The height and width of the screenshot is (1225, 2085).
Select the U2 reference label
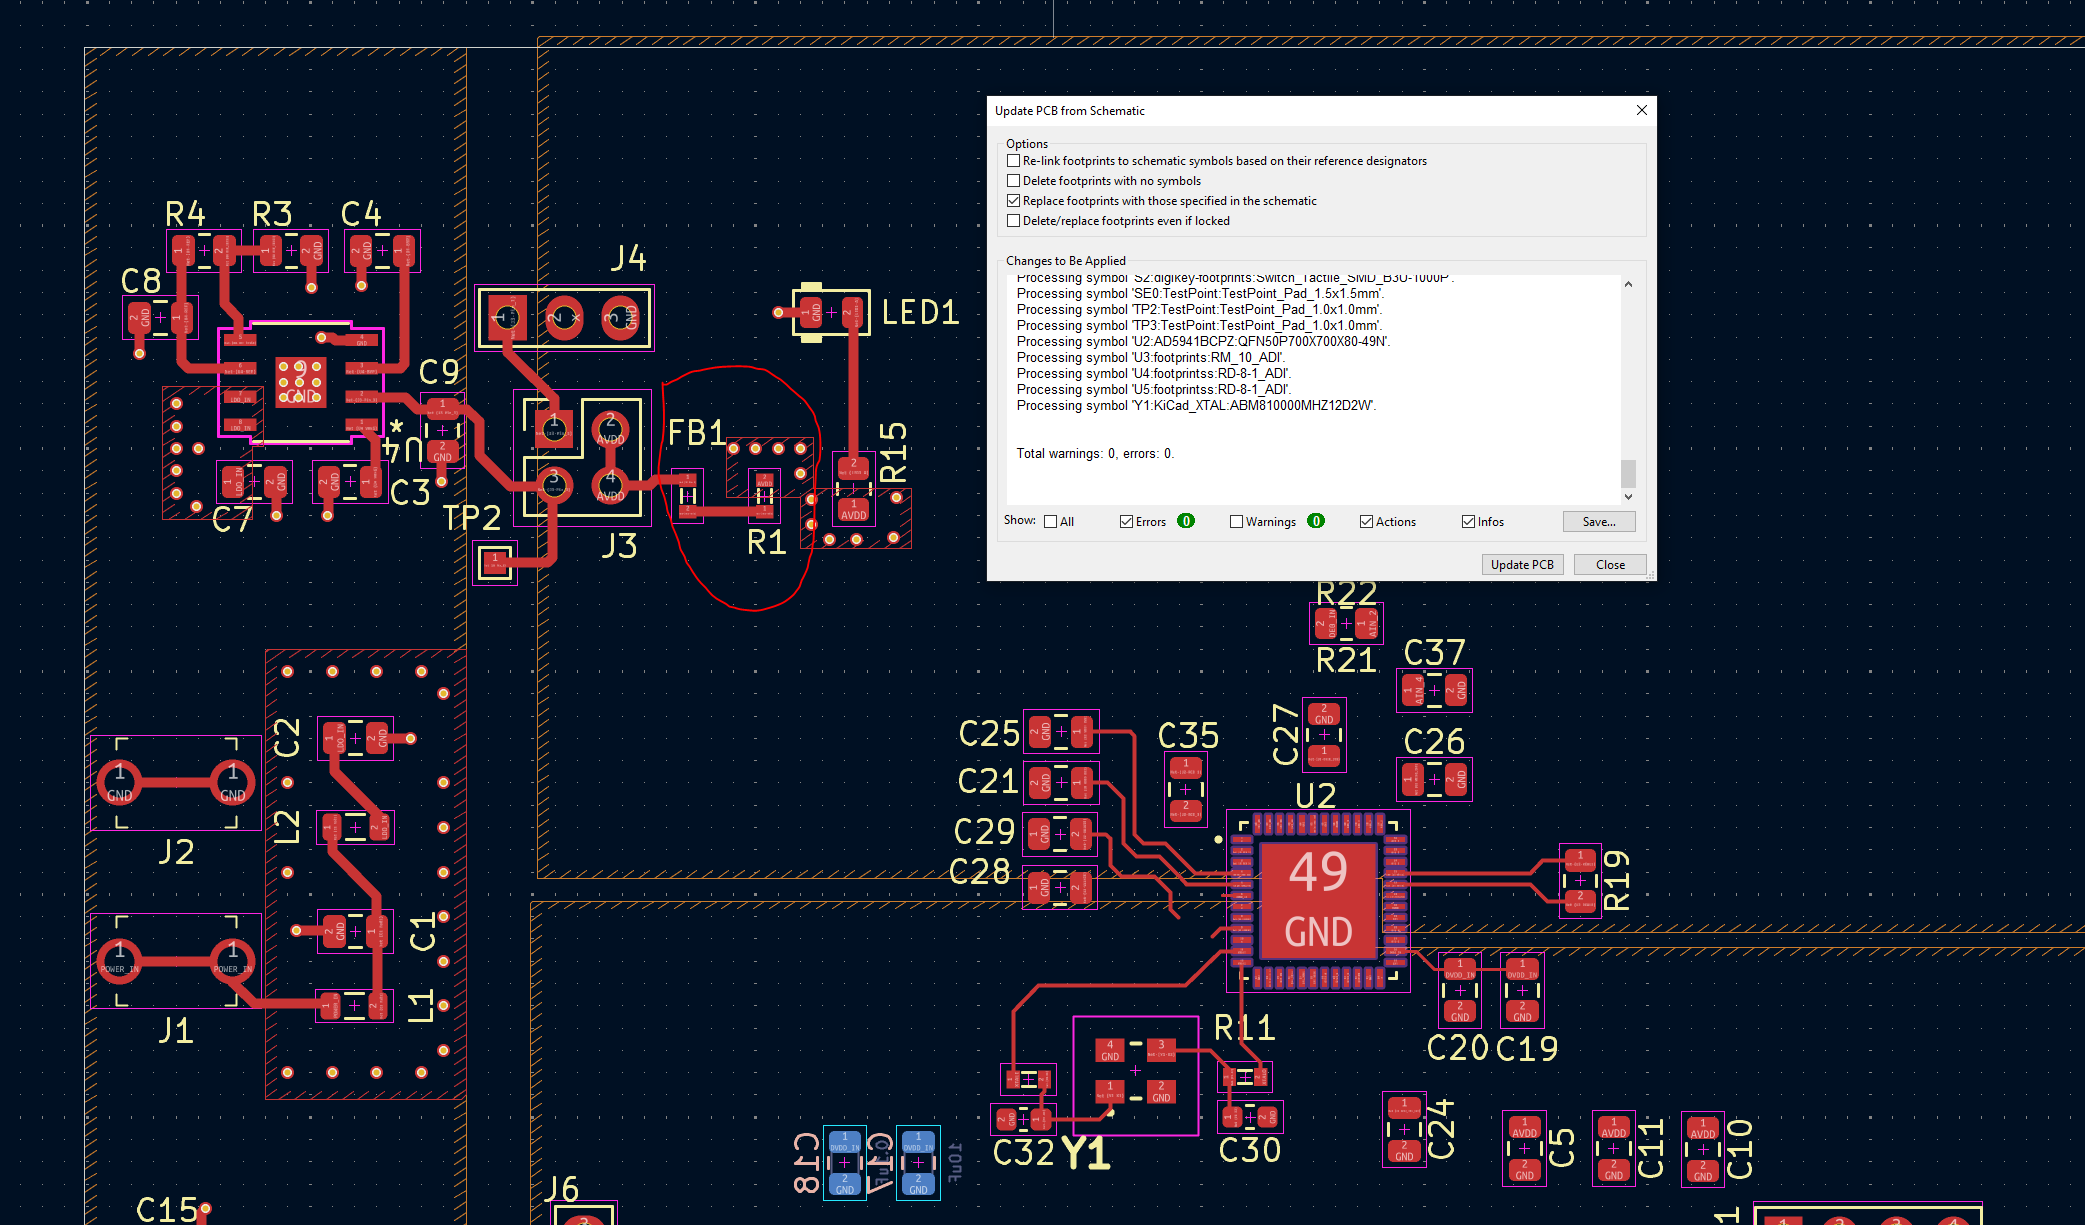pos(1316,796)
